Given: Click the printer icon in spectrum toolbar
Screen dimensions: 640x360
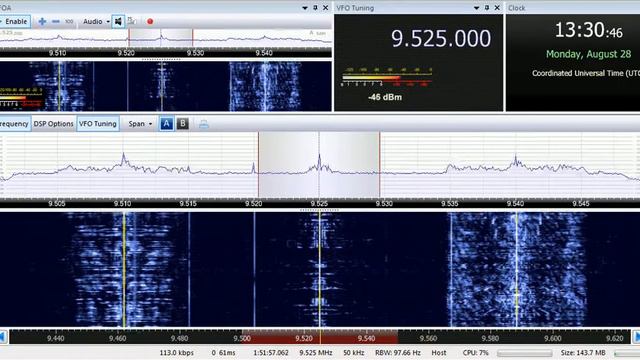Looking at the screenshot, I should [x=204, y=124].
